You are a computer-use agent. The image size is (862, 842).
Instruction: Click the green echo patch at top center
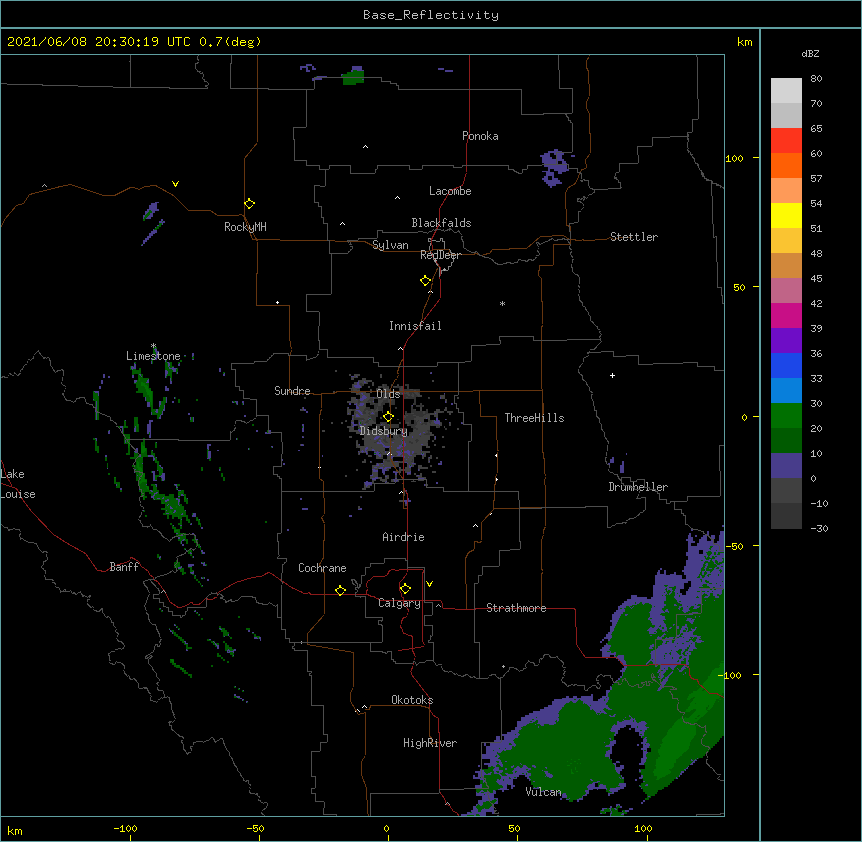(x=353, y=76)
